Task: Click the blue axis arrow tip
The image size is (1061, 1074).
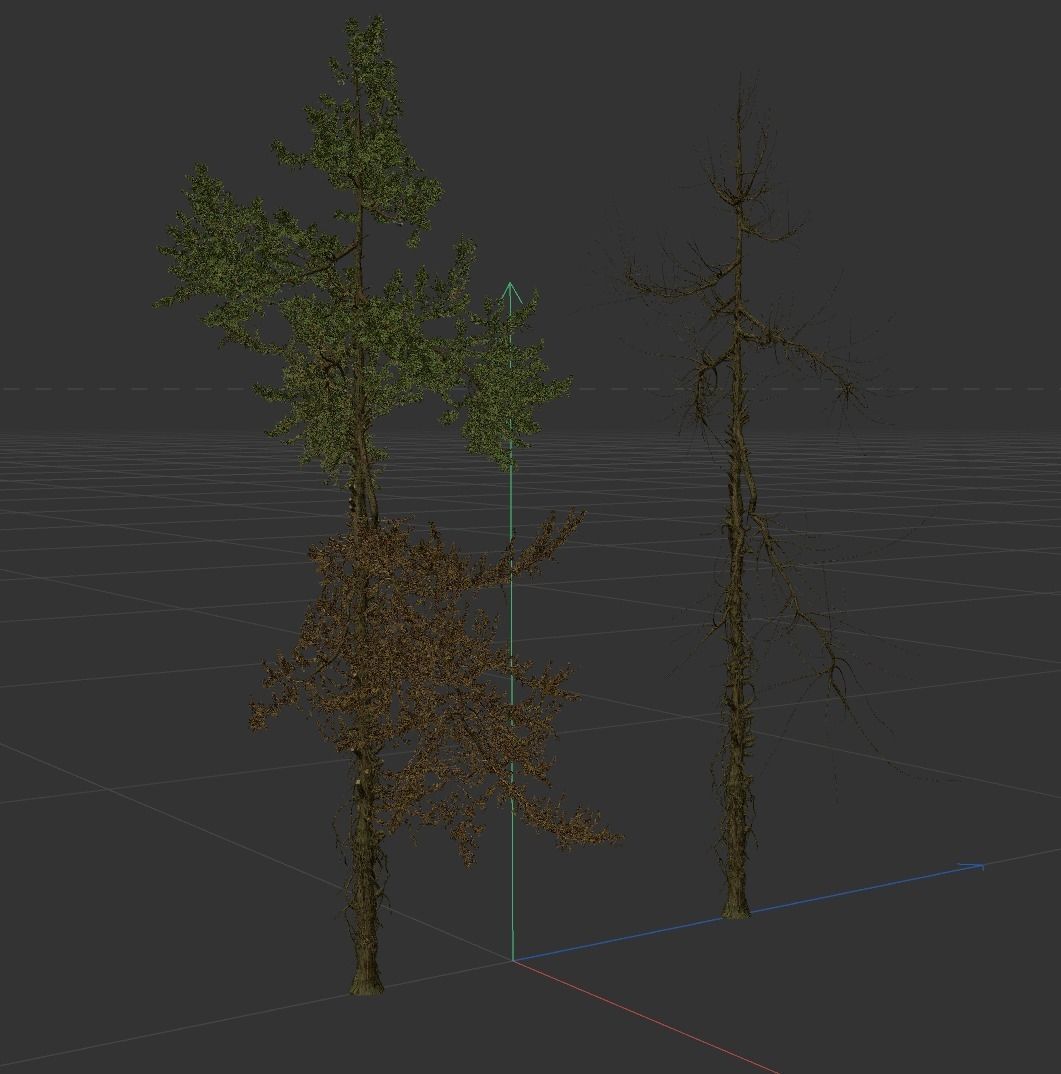Action: point(972,867)
